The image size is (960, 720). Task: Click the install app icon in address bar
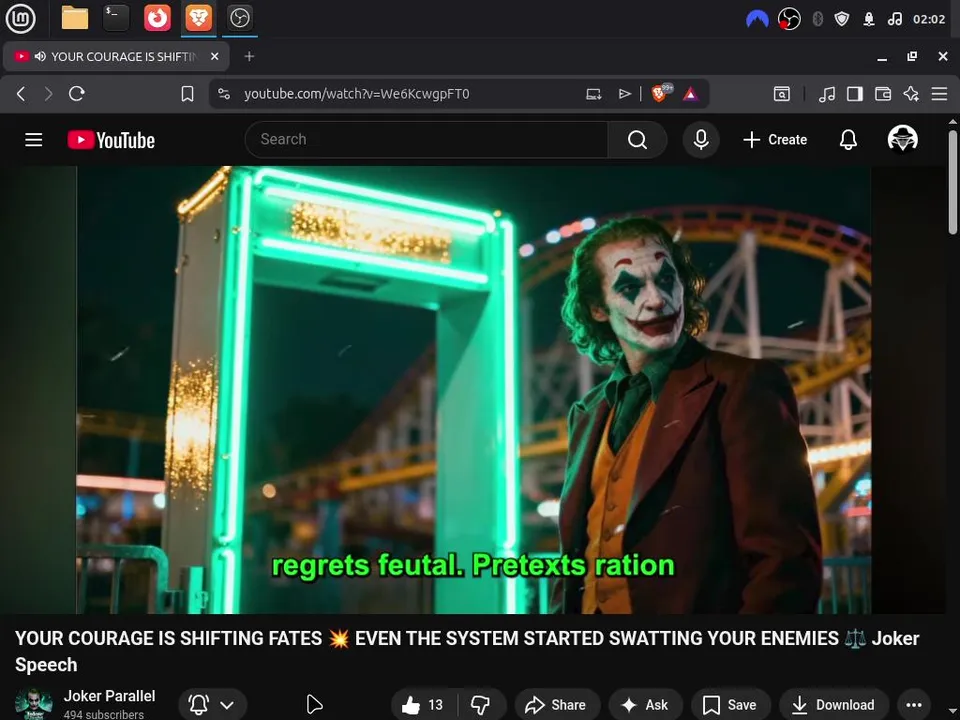click(x=593, y=94)
